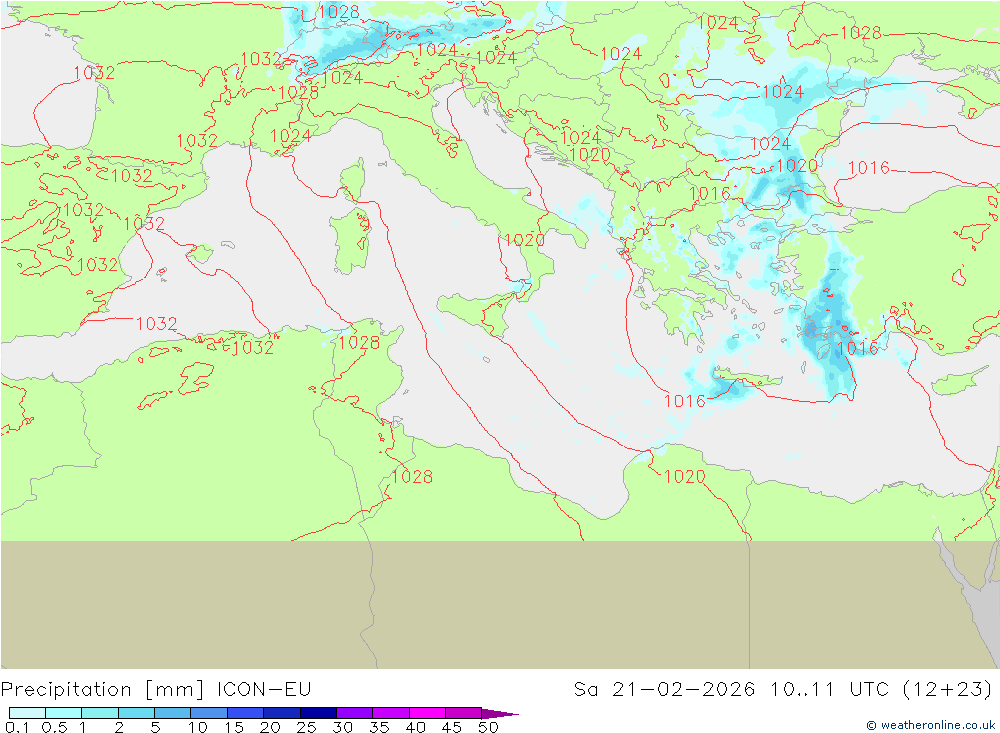Click the legend value label '40'
This screenshot has height=733, width=1000.
pos(415,727)
